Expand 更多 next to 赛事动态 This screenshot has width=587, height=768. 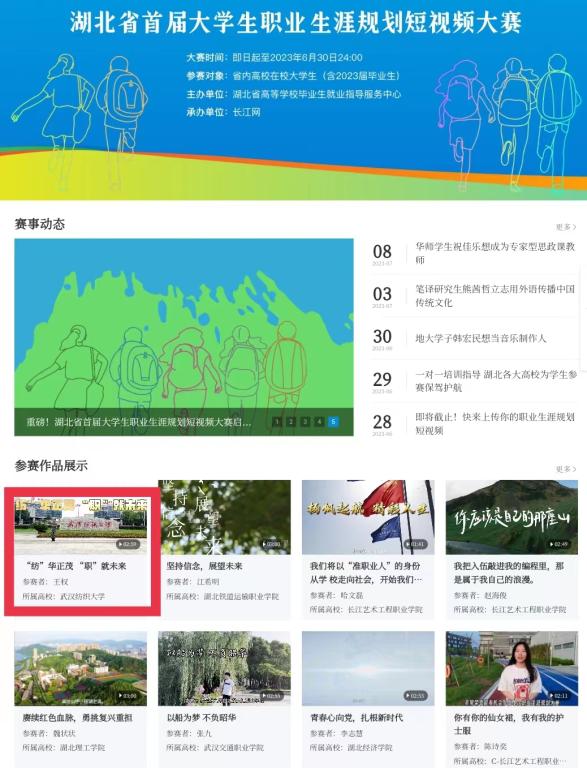pos(566,227)
